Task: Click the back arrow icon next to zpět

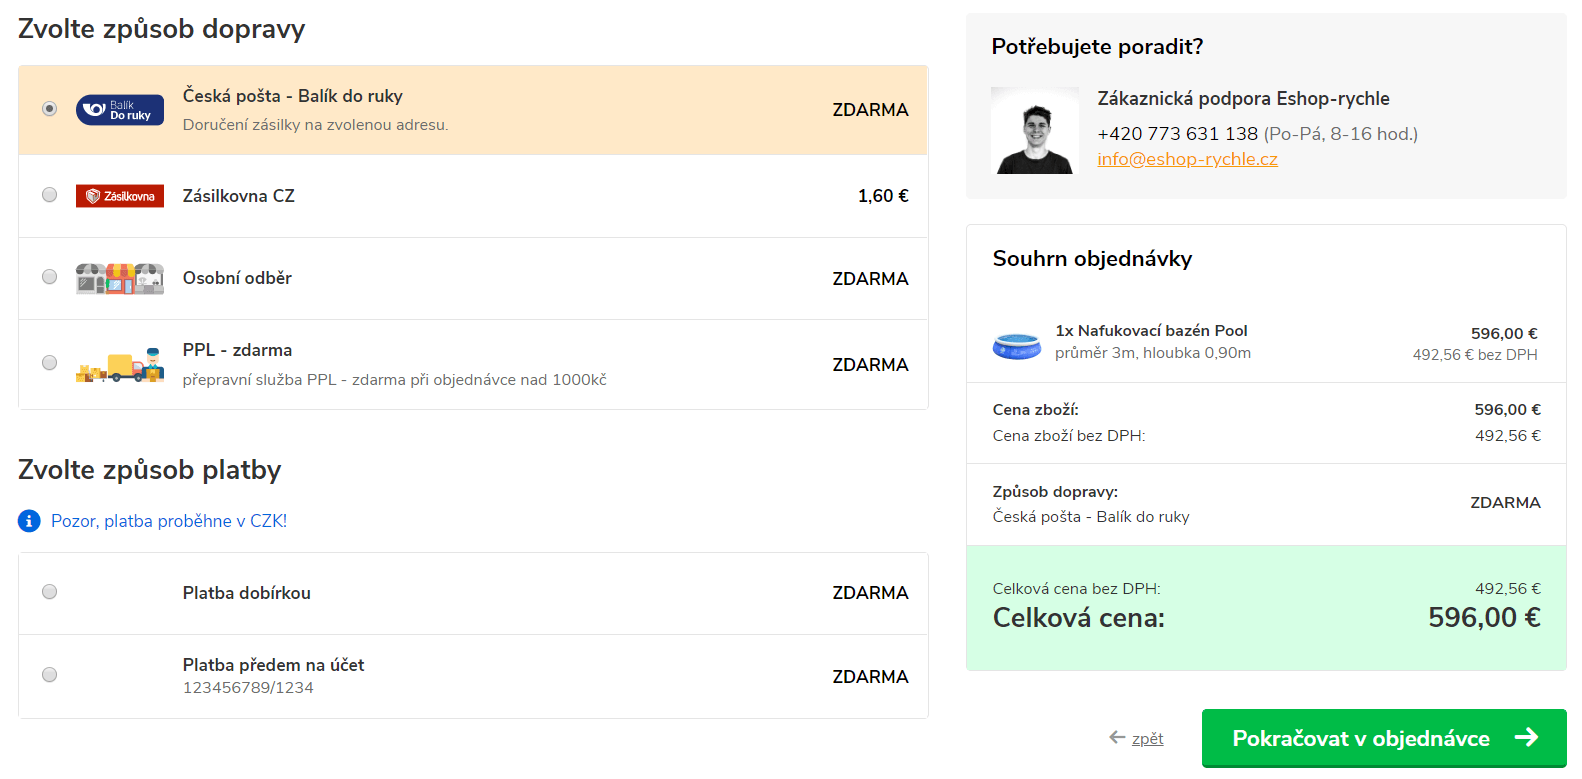Action: (1117, 738)
